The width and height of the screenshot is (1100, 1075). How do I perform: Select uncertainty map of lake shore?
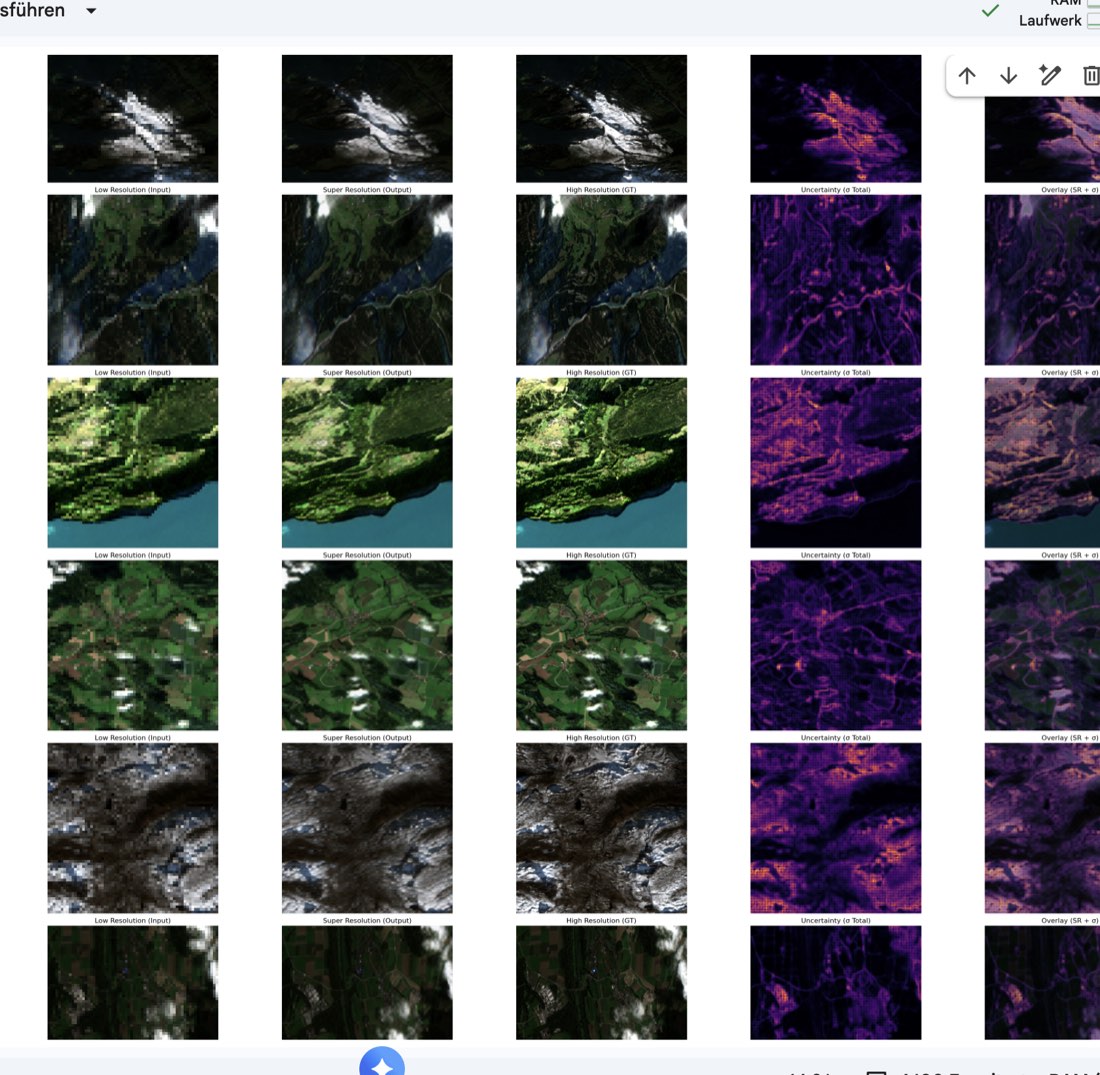pyautogui.click(x=836, y=462)
